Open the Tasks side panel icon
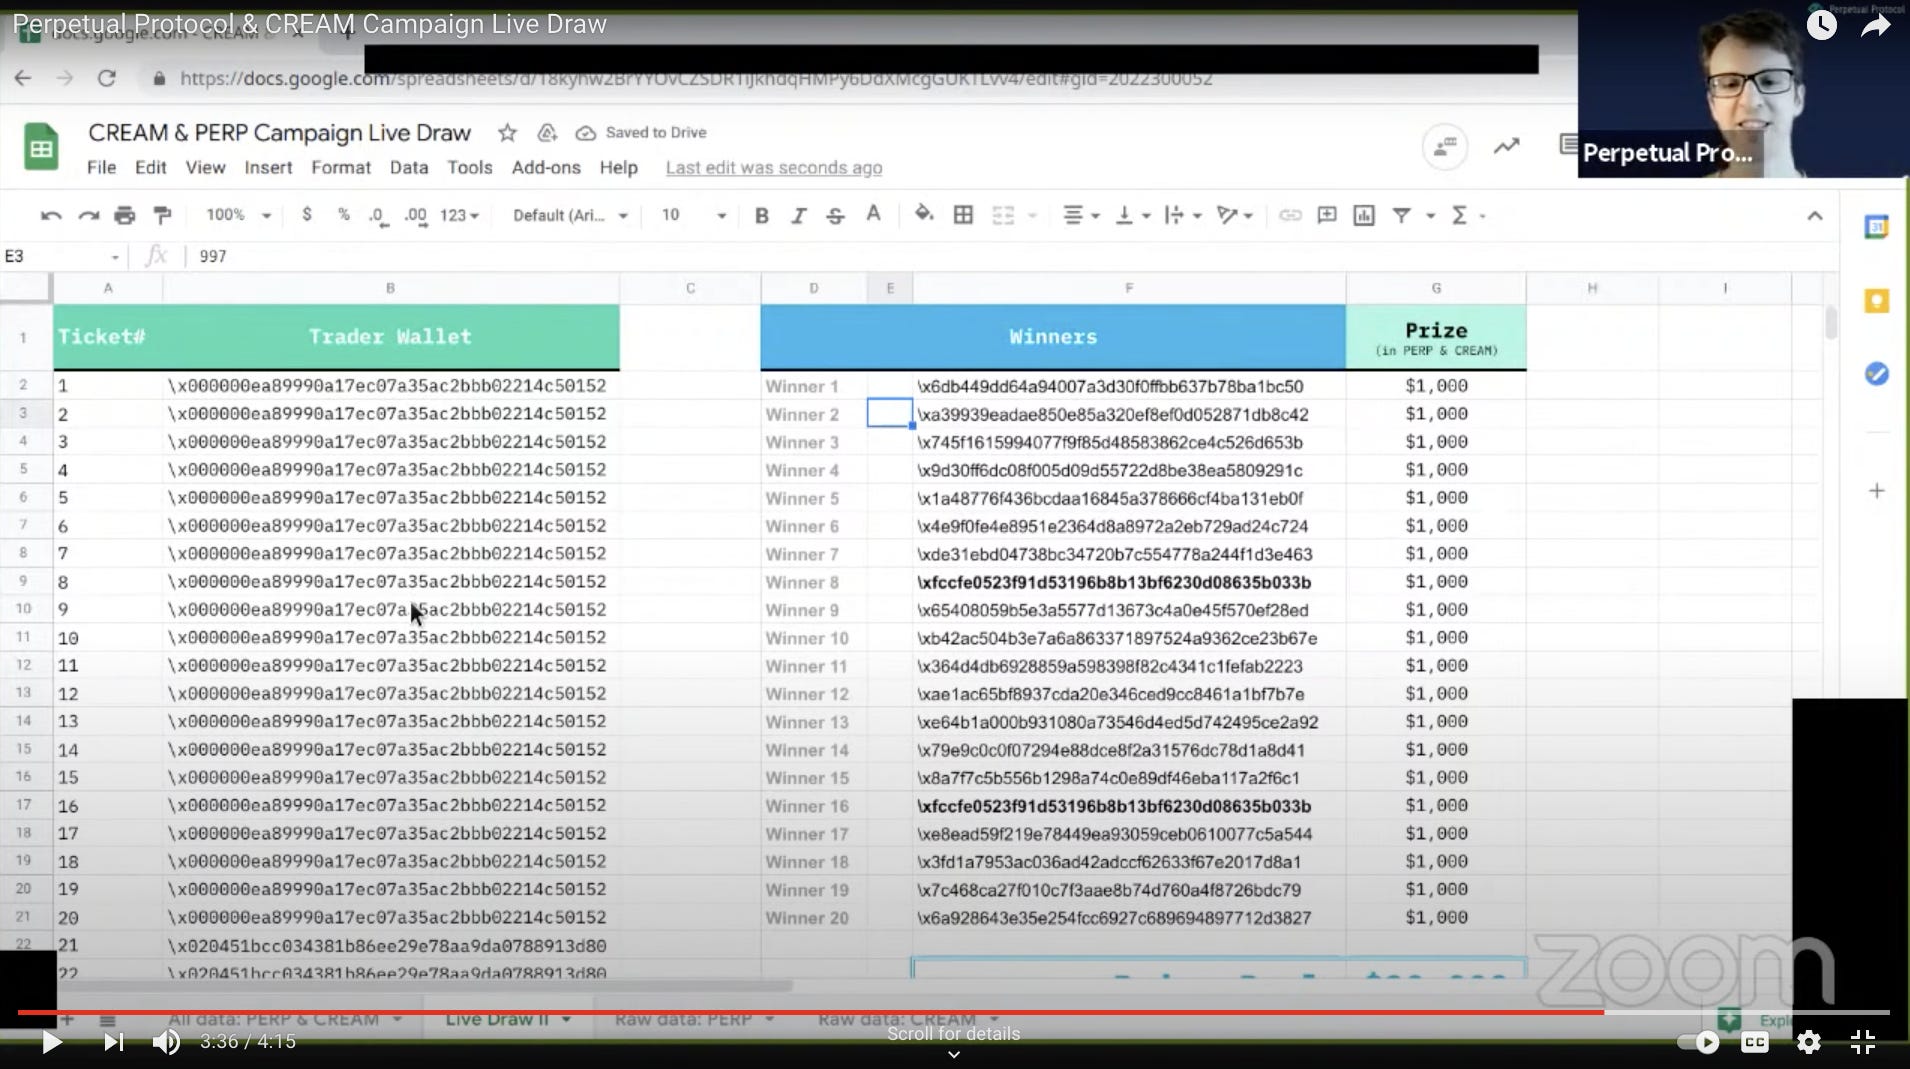Viewport: 1910px width, 1069px height. 1877,373
